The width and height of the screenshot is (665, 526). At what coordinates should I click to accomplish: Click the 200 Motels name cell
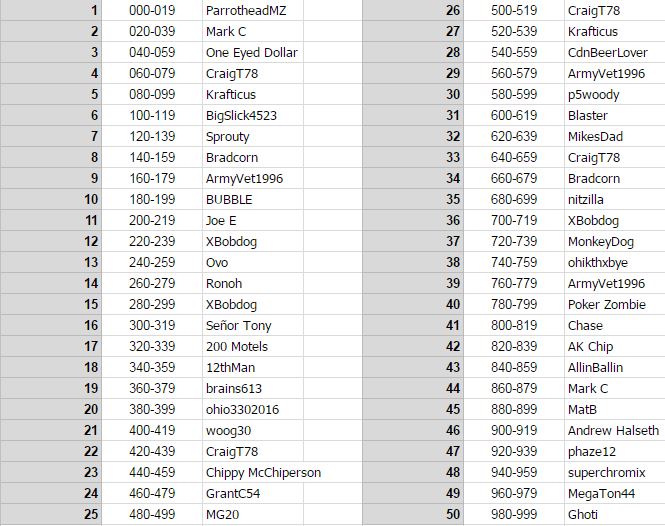253,347
